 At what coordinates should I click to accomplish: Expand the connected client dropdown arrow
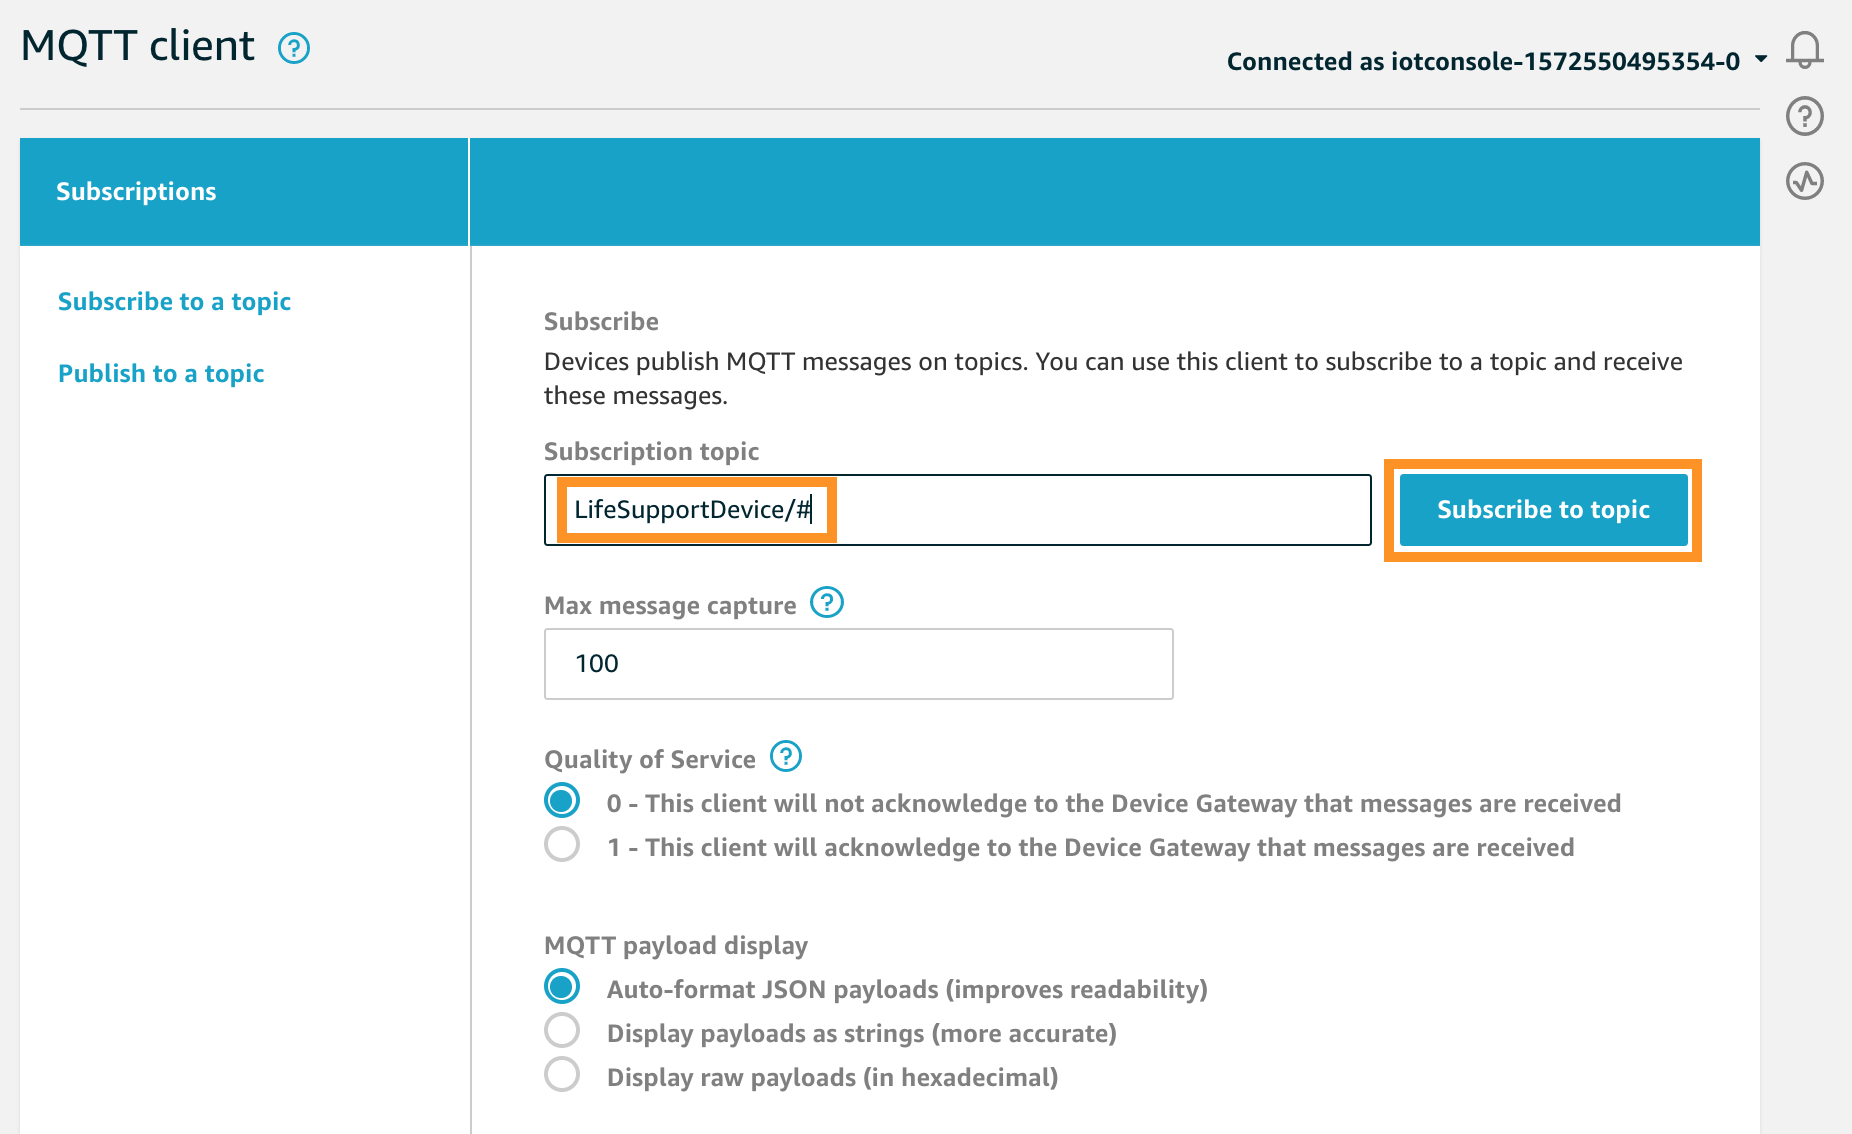[1761, 60]
